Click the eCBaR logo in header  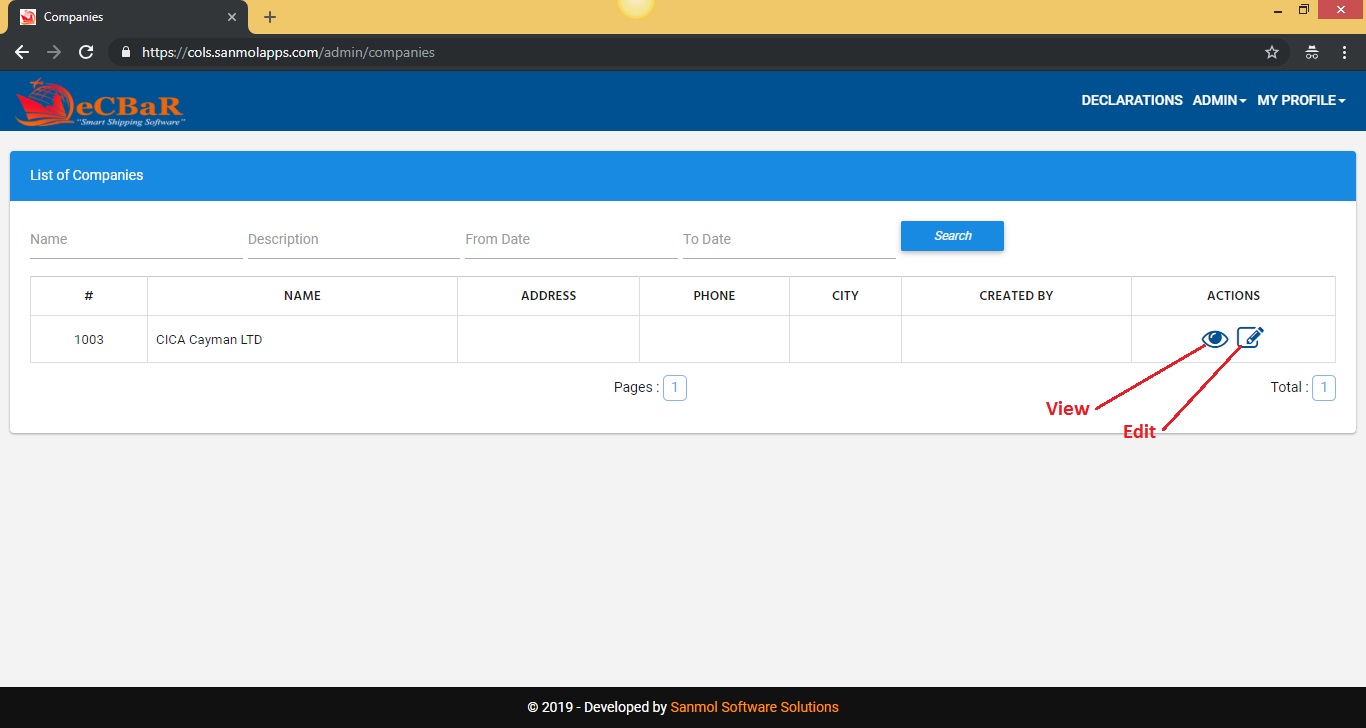pos(99,102)
